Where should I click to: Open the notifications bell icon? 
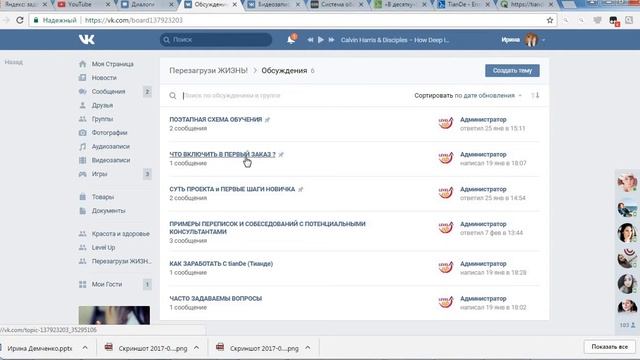pos(291,39)
